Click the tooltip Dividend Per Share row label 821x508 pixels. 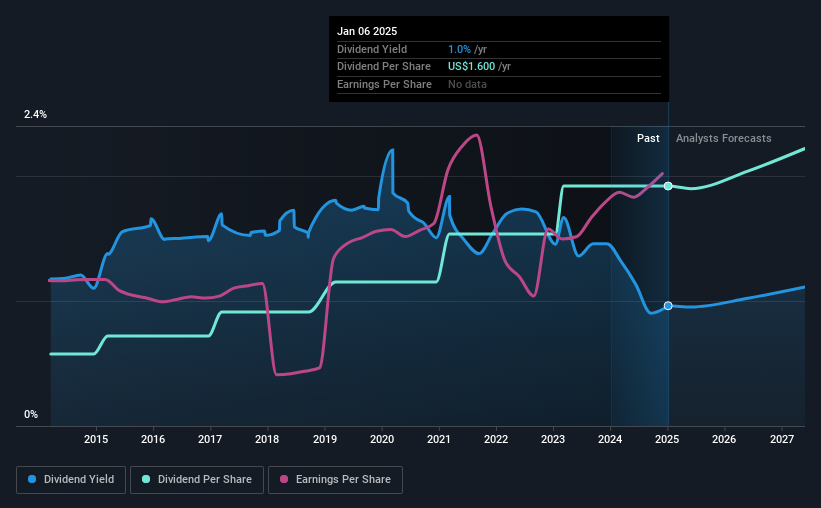point(384,67)
